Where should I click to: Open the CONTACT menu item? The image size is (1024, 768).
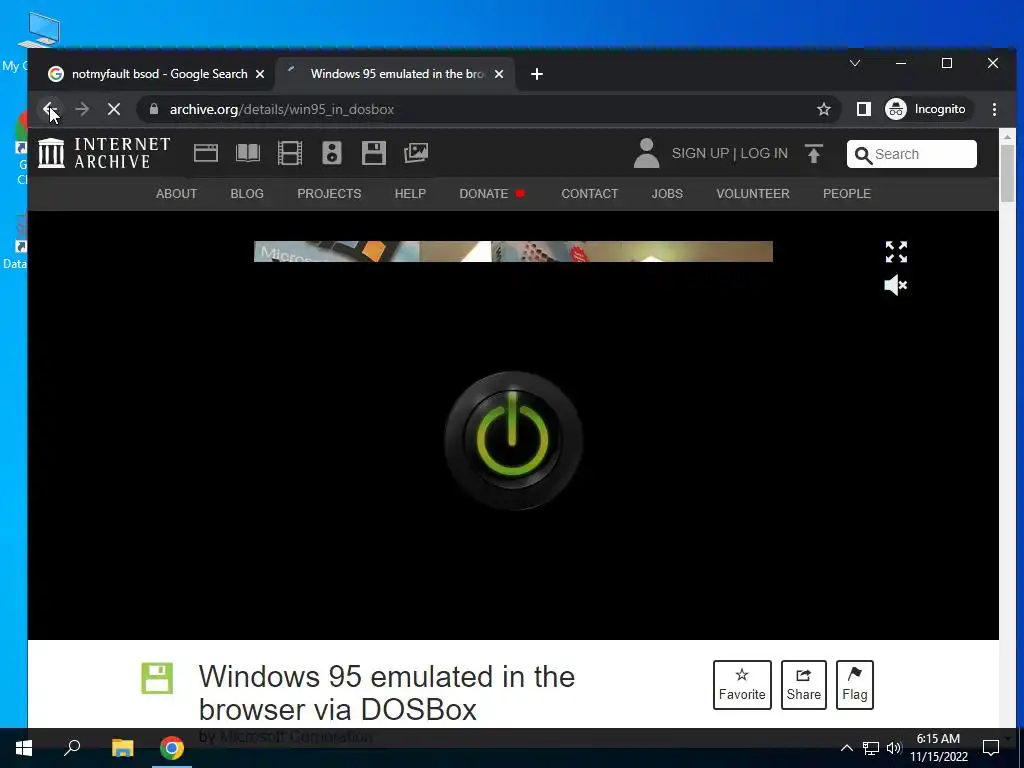pos(590,193)
